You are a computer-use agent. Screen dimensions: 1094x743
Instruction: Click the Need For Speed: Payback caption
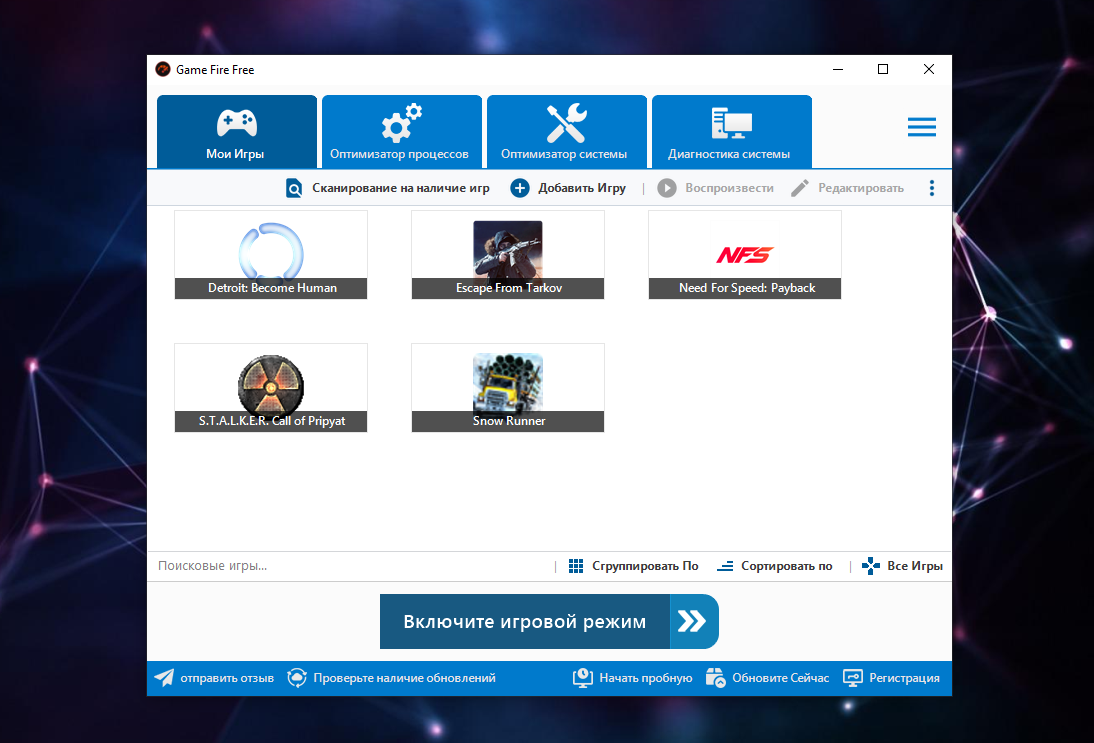click(x=747, y=288)
